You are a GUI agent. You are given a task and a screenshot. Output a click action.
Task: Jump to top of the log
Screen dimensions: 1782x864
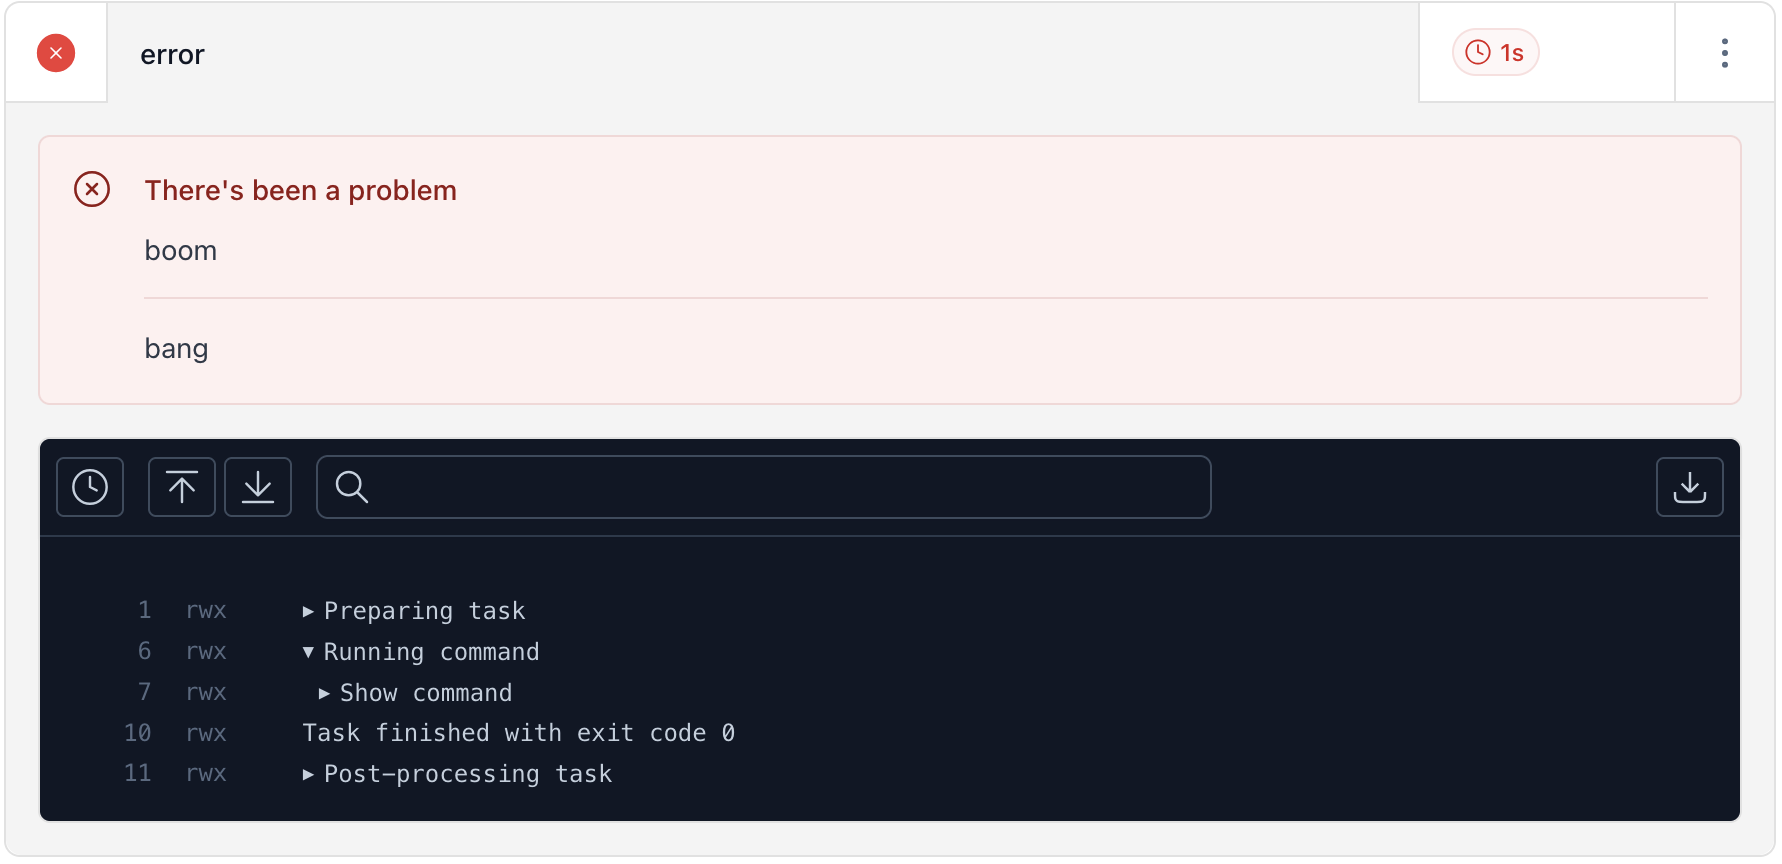[x=182, y=487]
